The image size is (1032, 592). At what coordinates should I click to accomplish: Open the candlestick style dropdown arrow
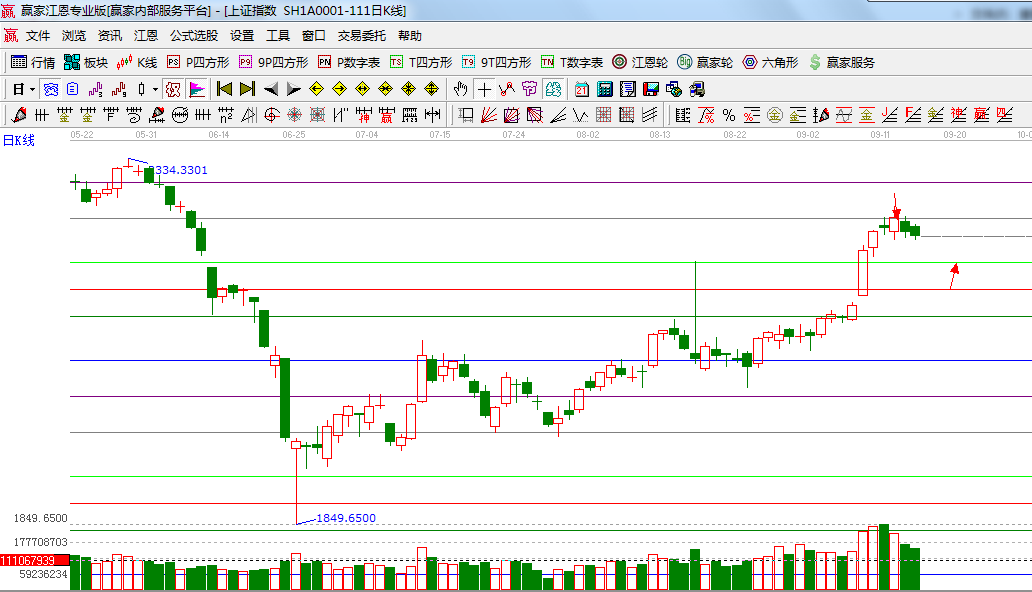click(155, 89)
